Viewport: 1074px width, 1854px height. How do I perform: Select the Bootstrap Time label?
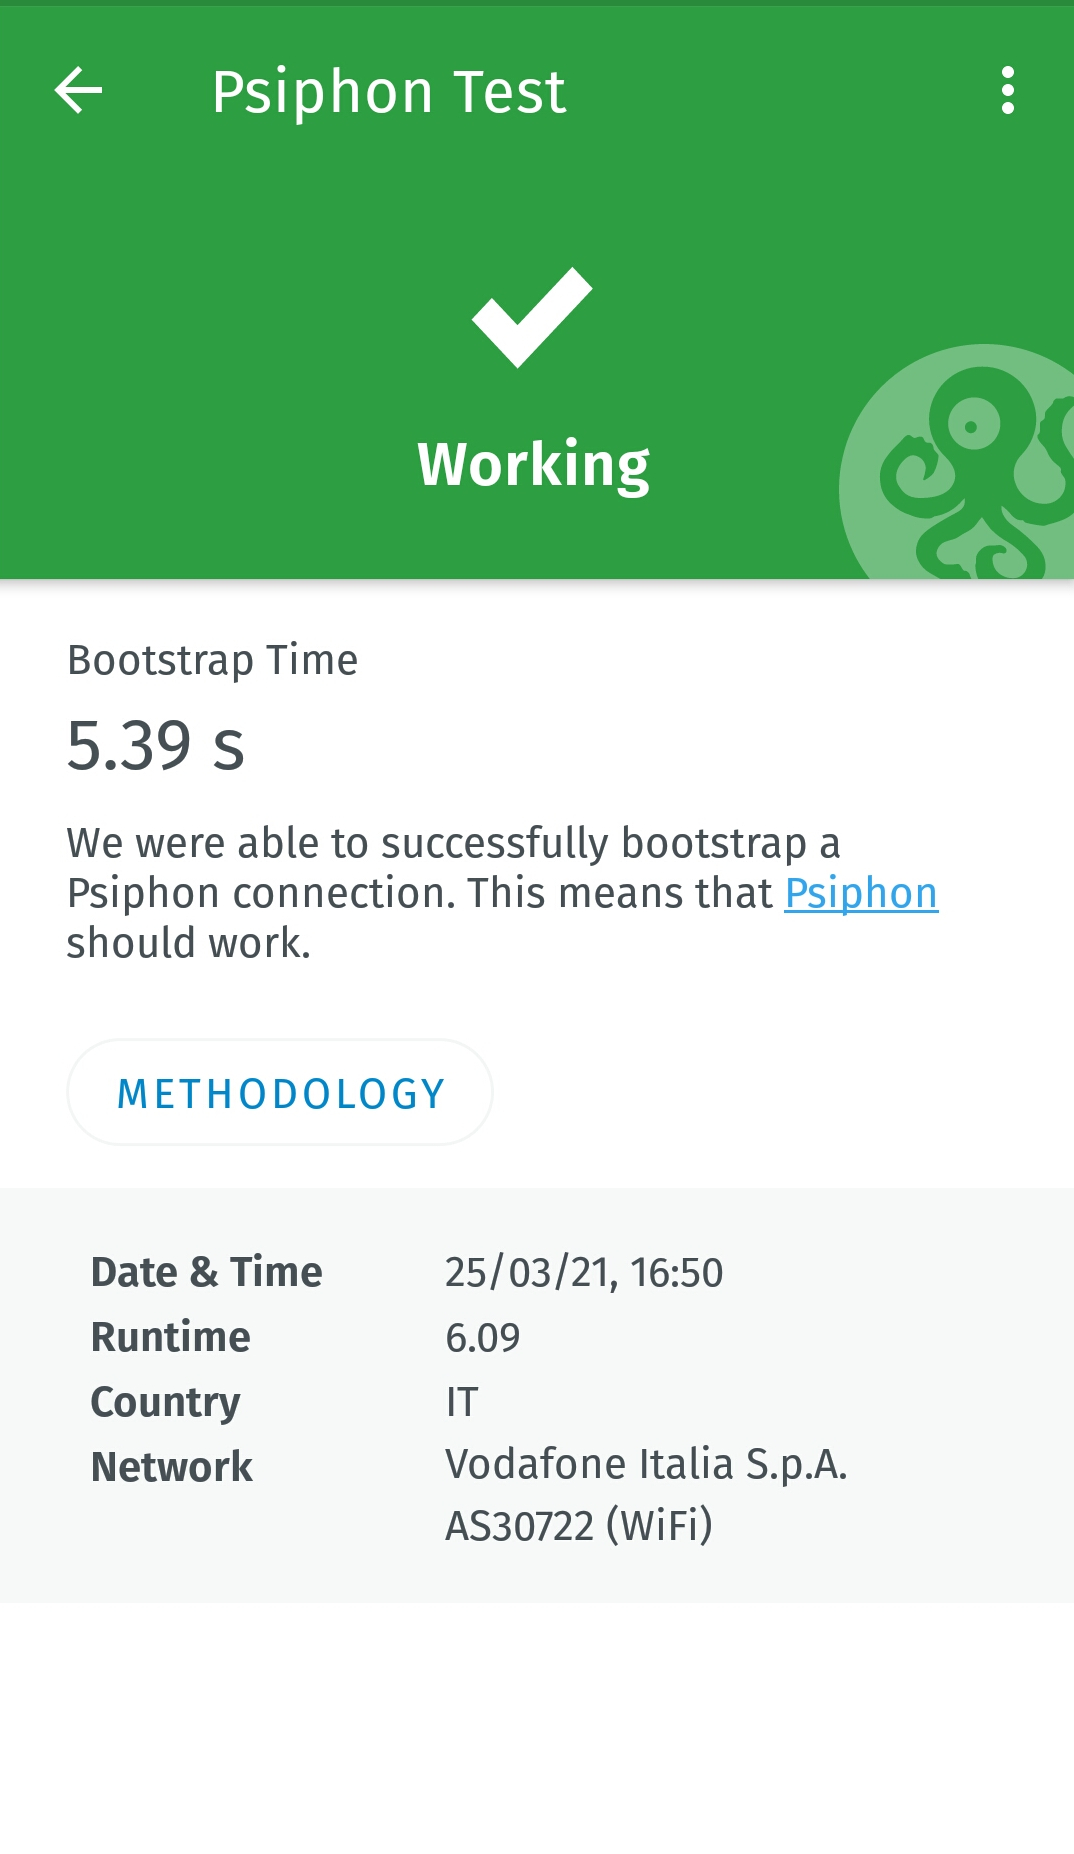212,660
